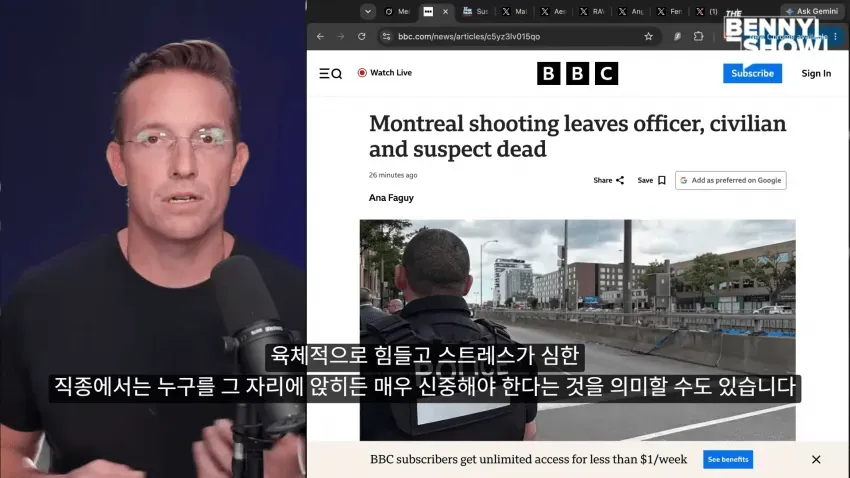
Task: Switch to the X tab labeled '(1)'
Action: [x=707, y=11]
